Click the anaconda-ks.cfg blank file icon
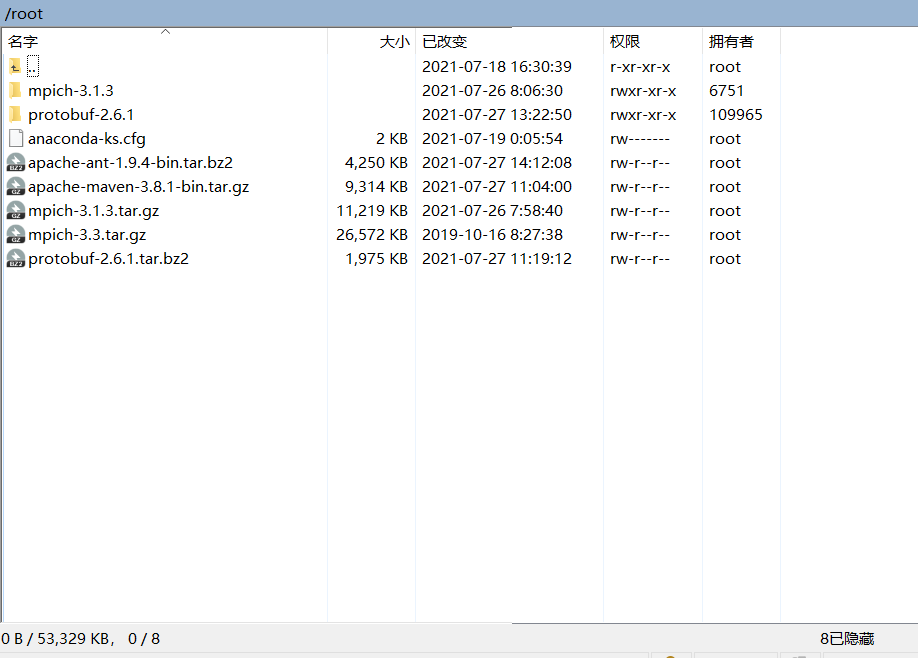Screen dimensions: 918x658 [16, 139]
